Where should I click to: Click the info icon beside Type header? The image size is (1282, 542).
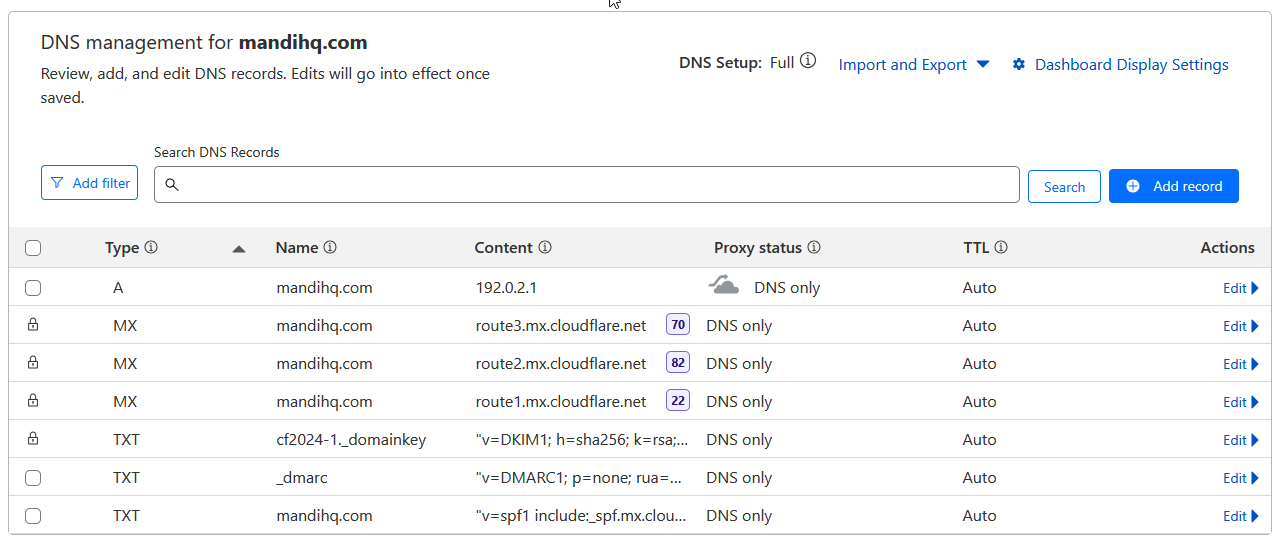point(151,247)
